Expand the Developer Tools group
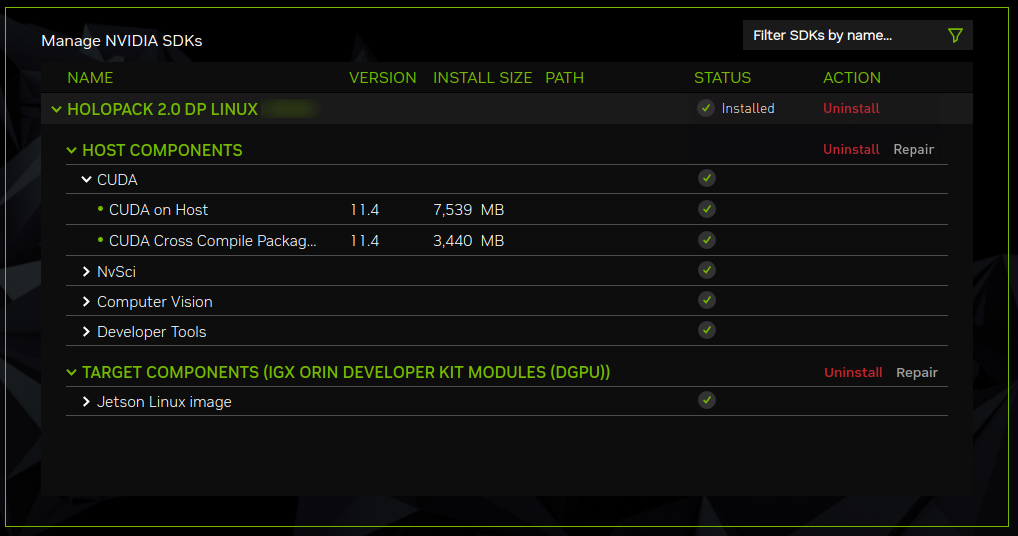This screenshot has width=1018, height=536. point(86,332)
